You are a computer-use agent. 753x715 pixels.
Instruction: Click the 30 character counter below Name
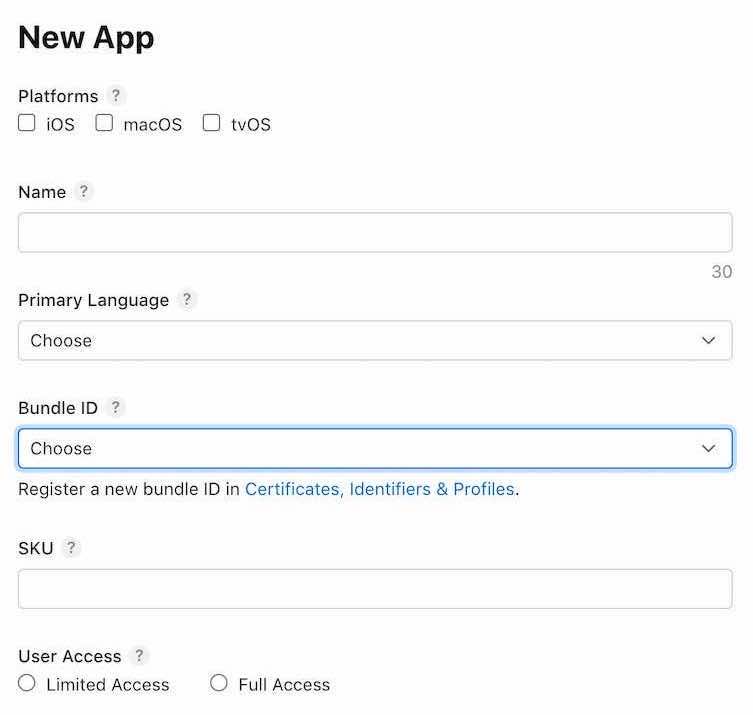(x=722, y=272)
